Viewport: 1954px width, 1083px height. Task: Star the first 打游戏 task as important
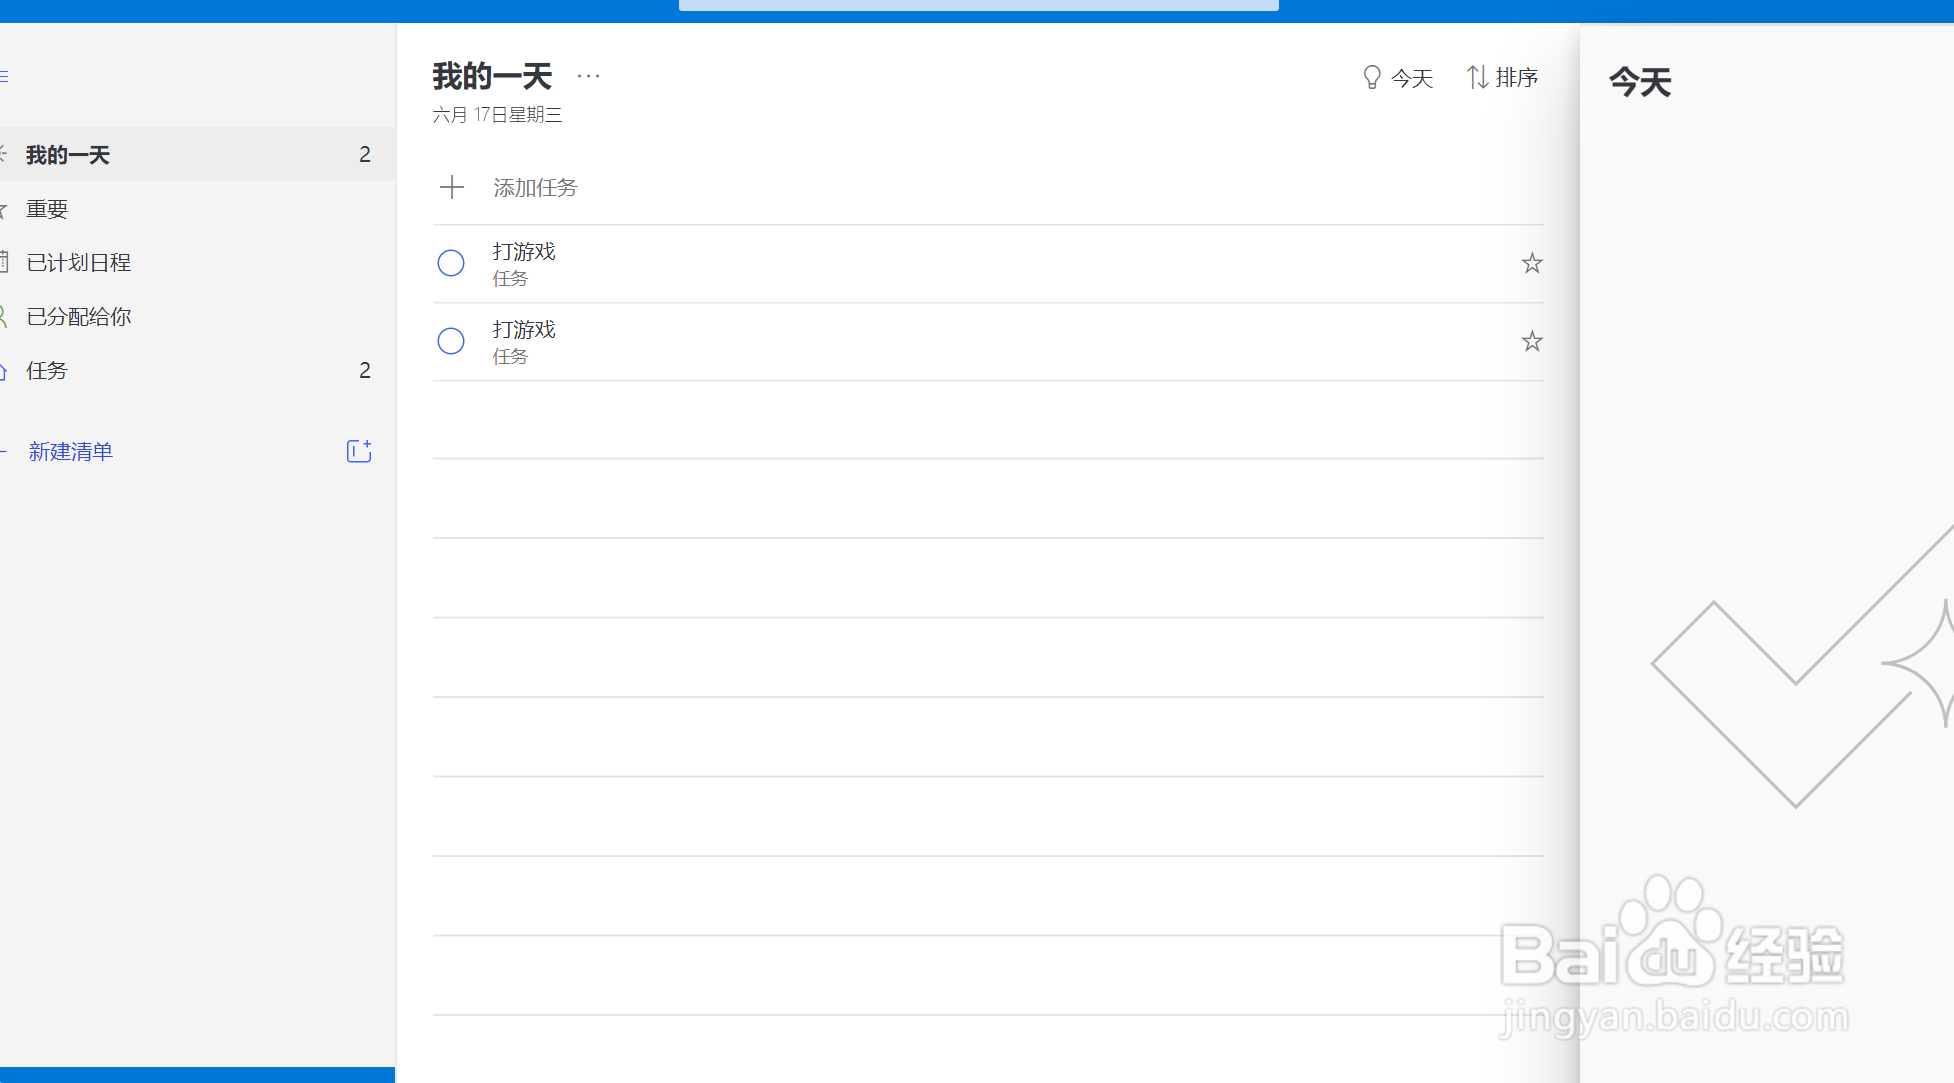1531,263
